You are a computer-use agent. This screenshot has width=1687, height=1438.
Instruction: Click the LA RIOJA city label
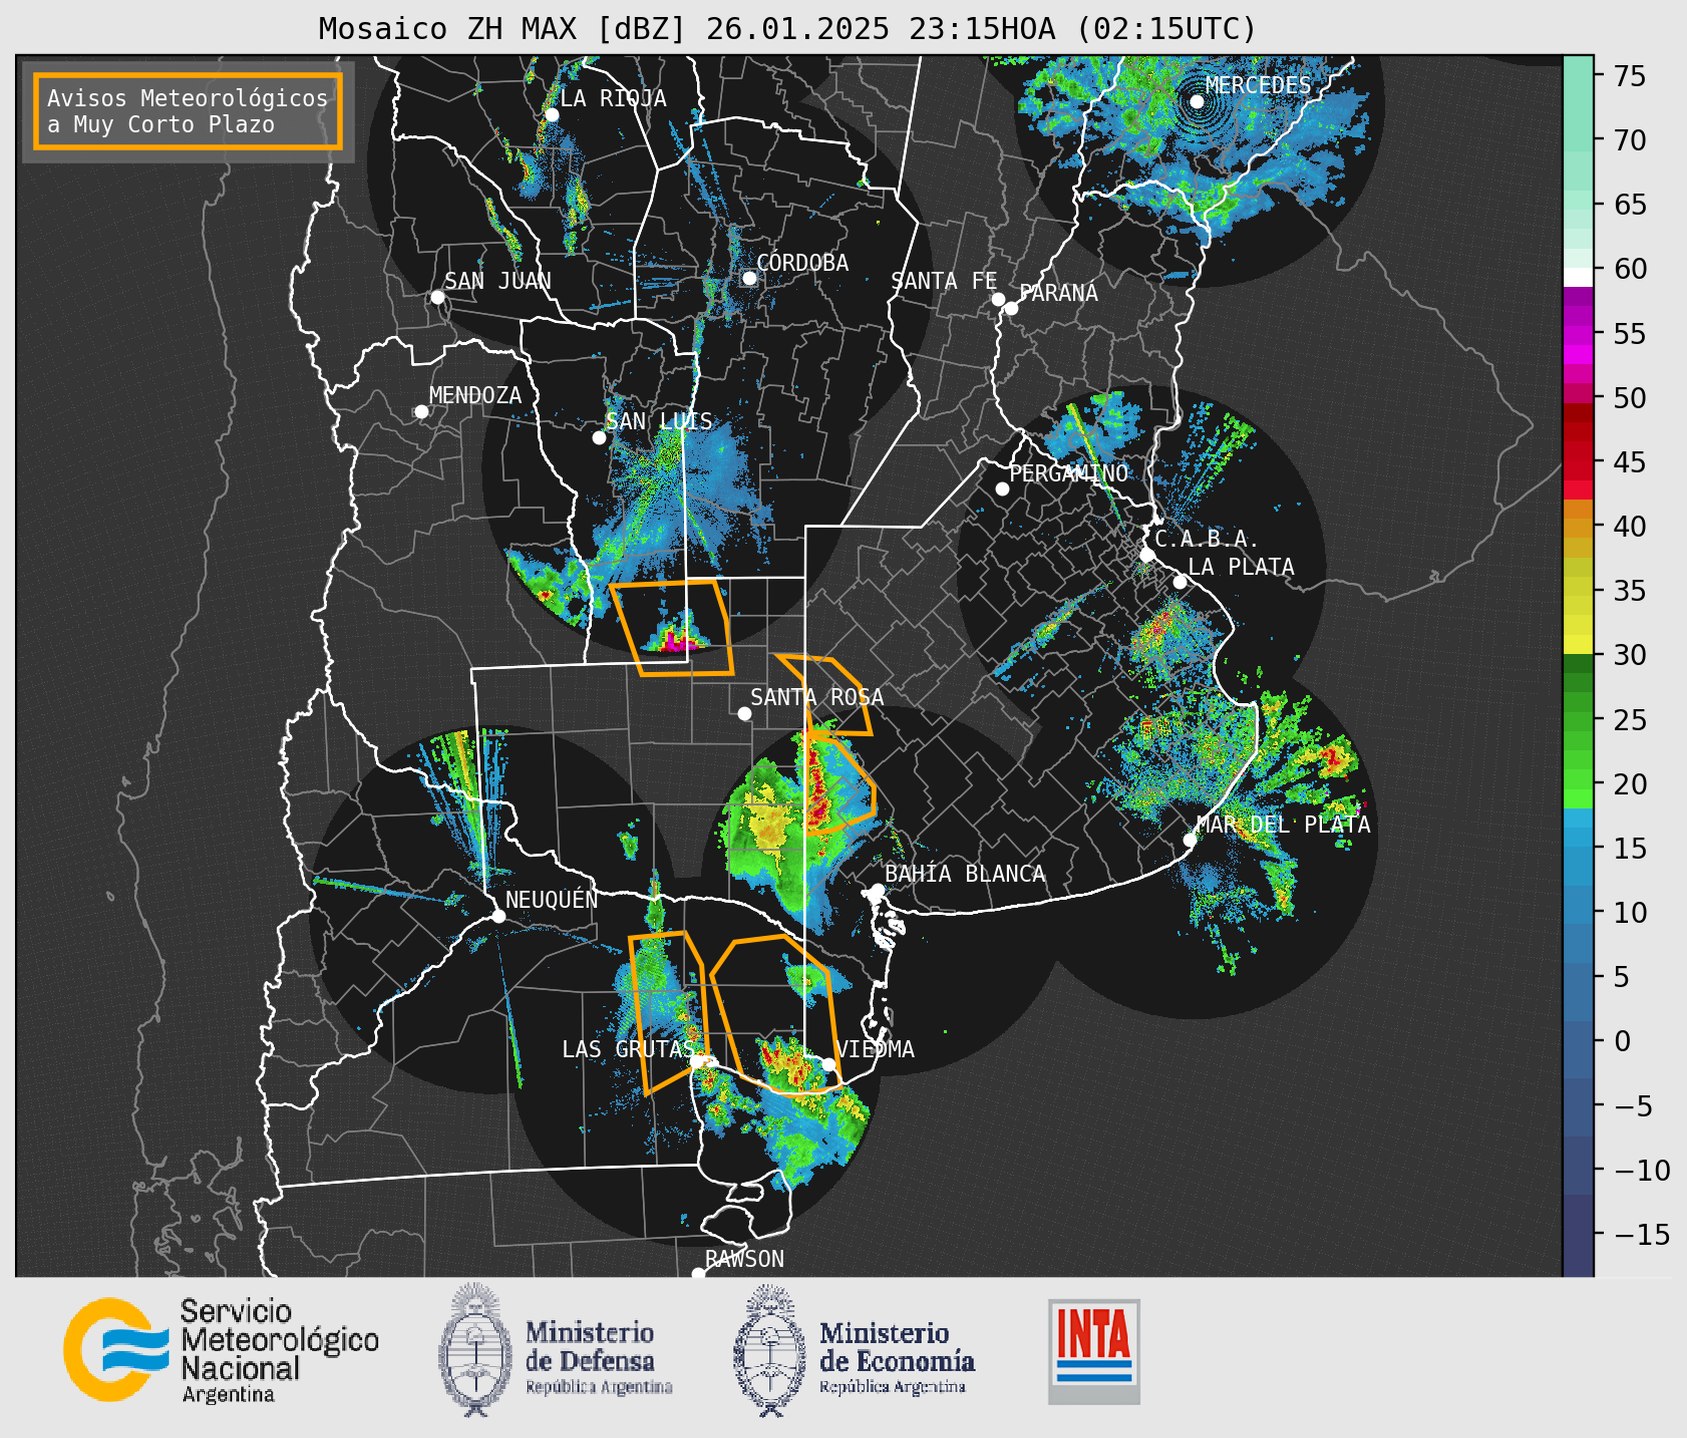click(613, 98)
